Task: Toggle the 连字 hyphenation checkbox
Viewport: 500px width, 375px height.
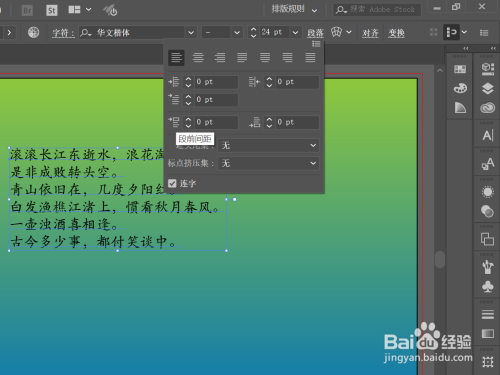Action: click(172, 183)
